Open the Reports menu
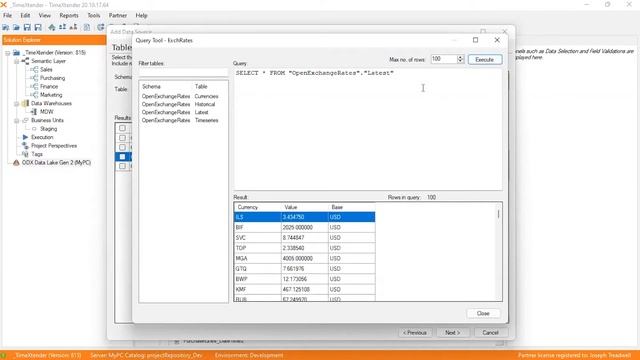The width and height of the screenshot is (640, 360). point(69,16)
